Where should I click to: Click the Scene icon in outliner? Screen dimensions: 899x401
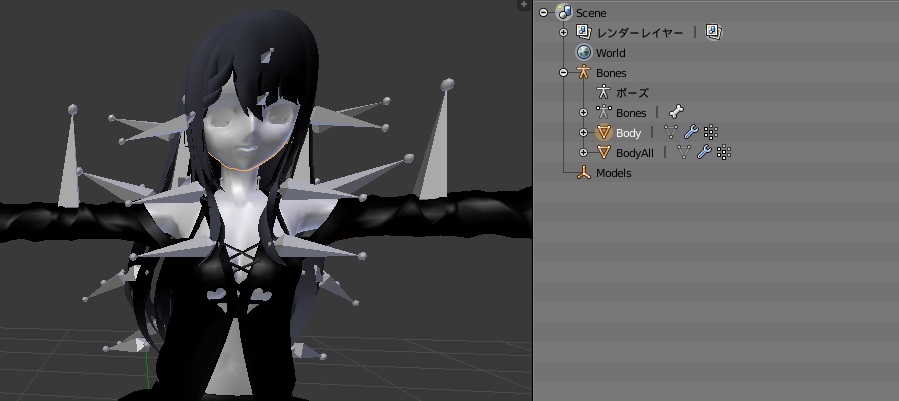564,12
